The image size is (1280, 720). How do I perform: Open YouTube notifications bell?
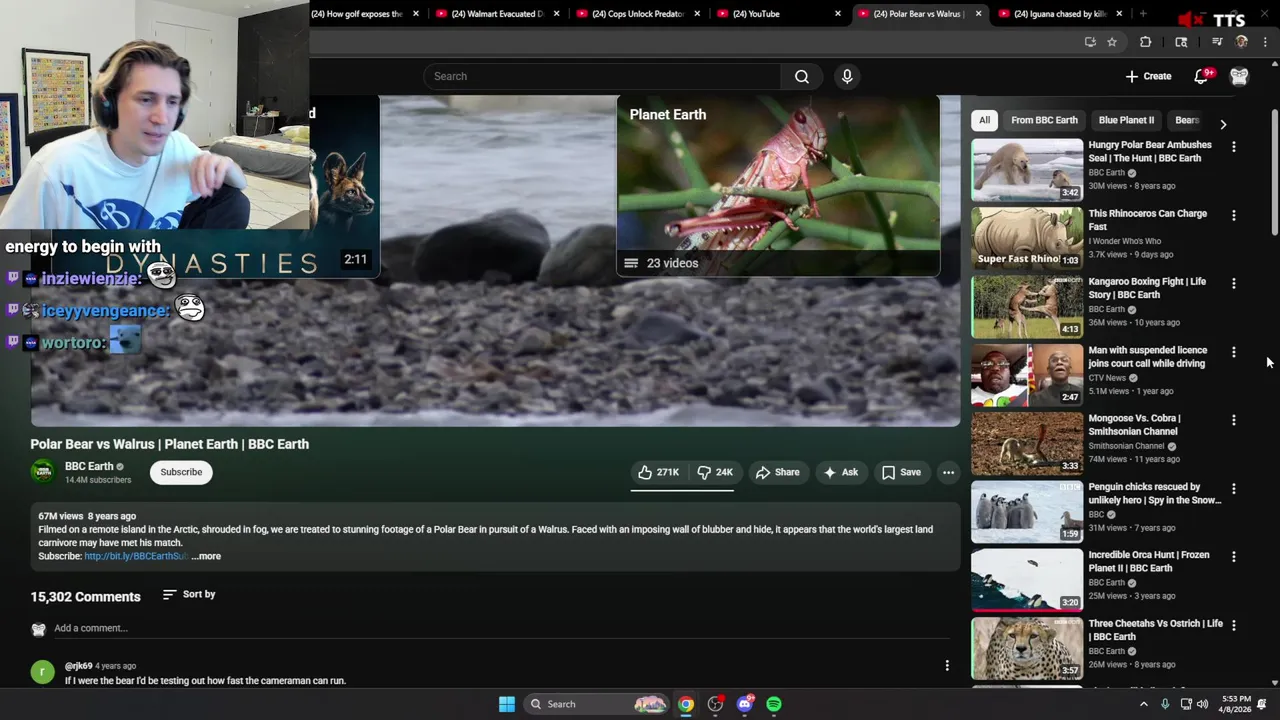[x=1202, y=76]
